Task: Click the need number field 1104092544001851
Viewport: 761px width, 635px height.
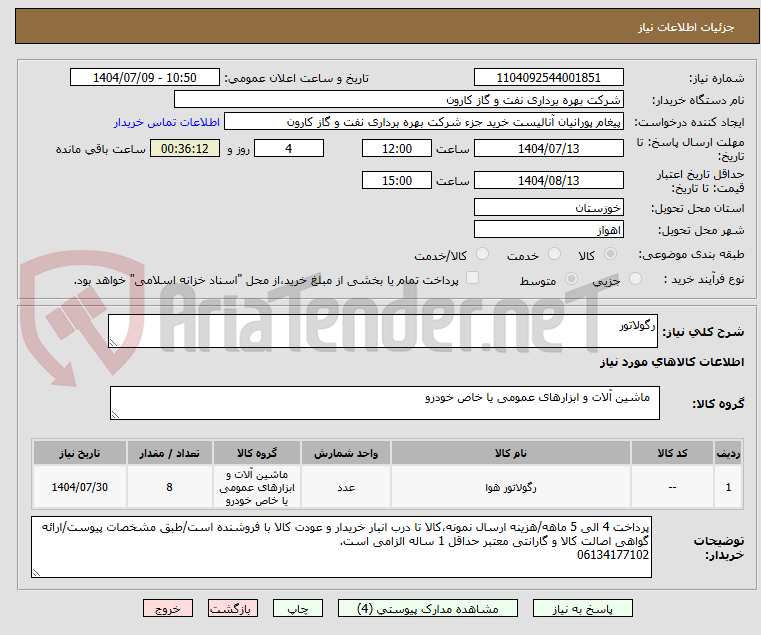Action: point(548,78)
